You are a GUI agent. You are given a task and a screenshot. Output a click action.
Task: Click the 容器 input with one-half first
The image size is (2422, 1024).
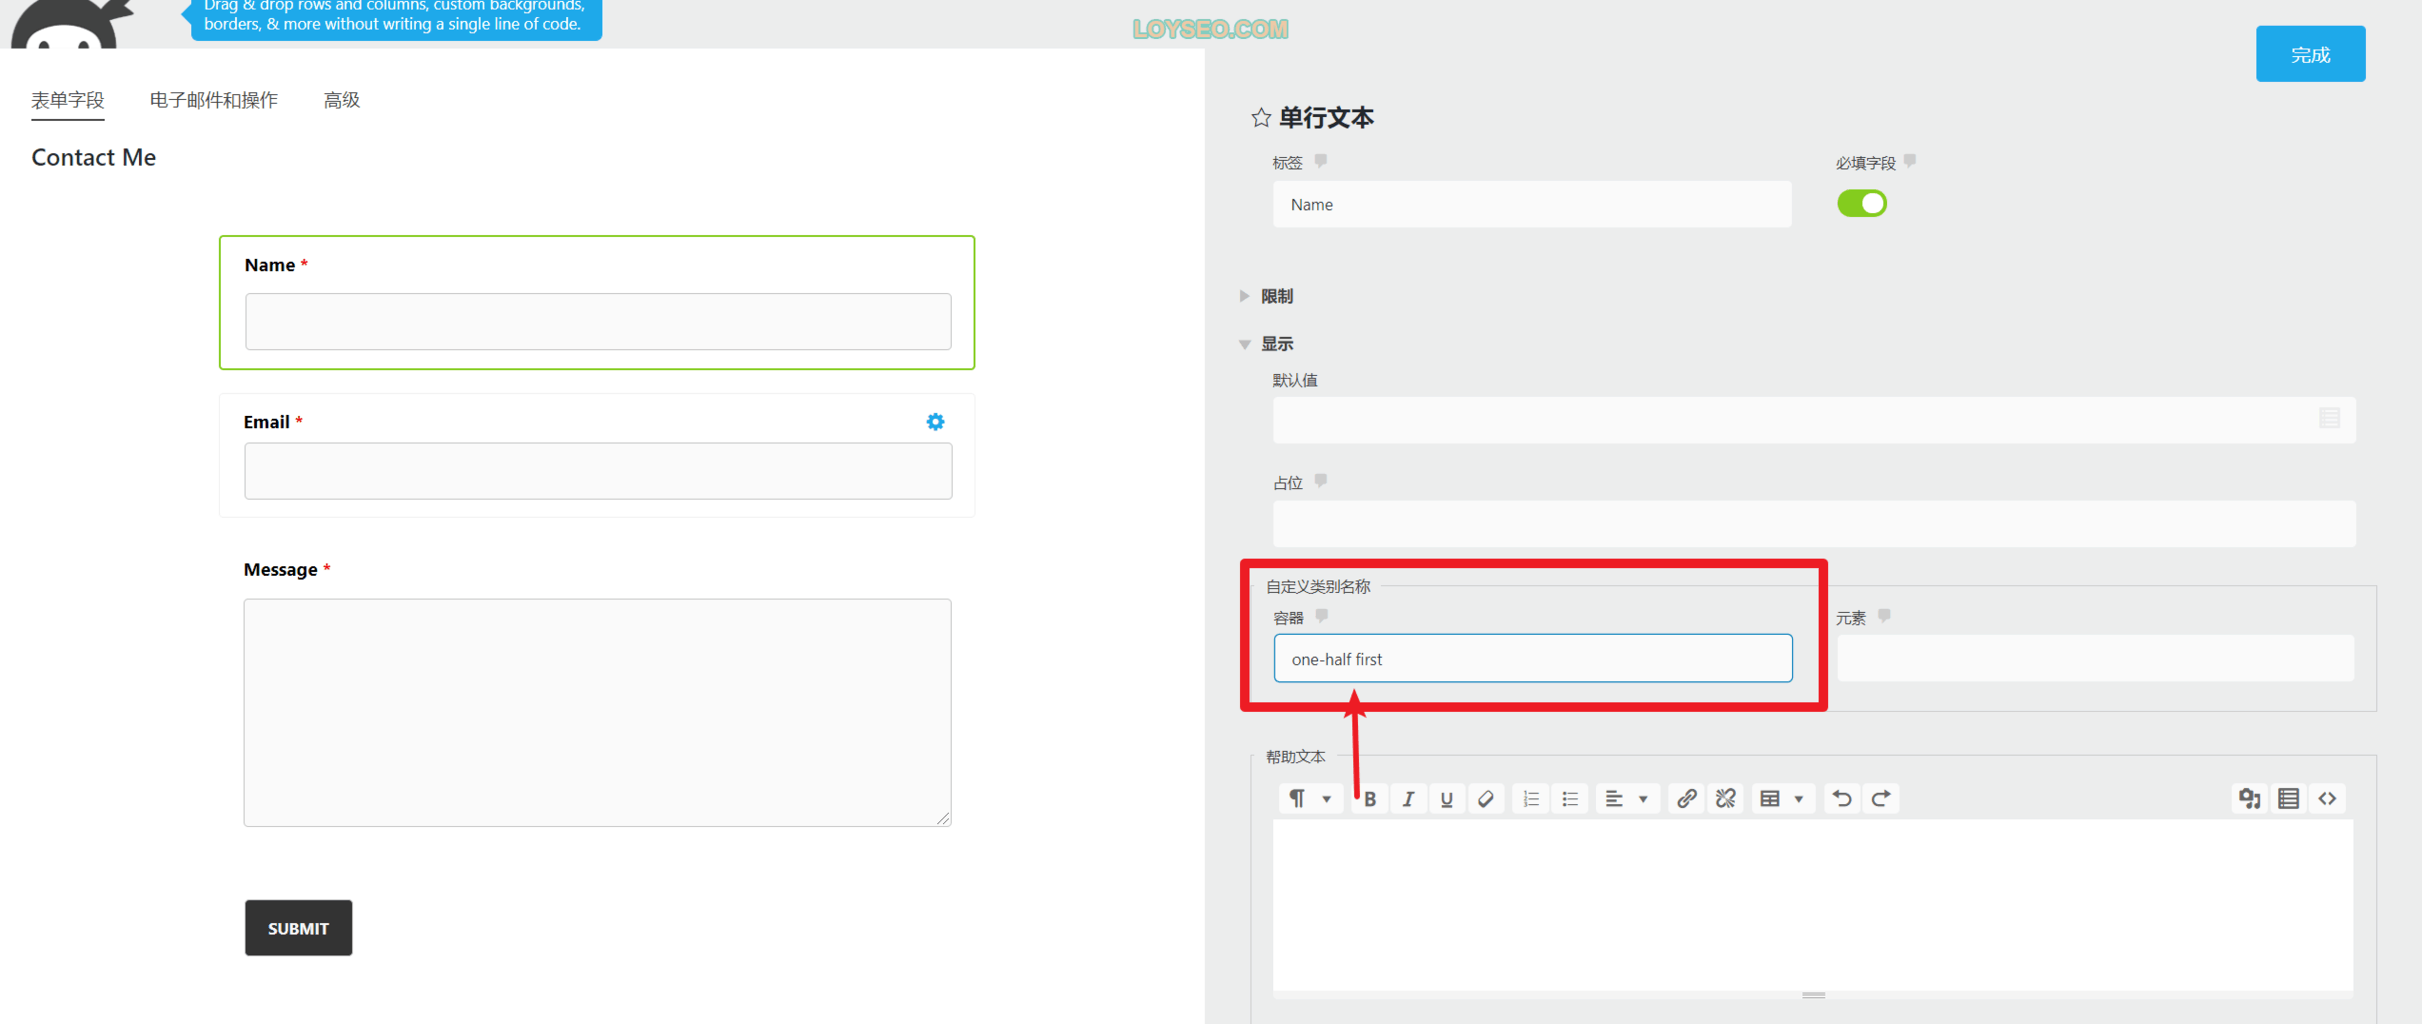[1533, 658]
